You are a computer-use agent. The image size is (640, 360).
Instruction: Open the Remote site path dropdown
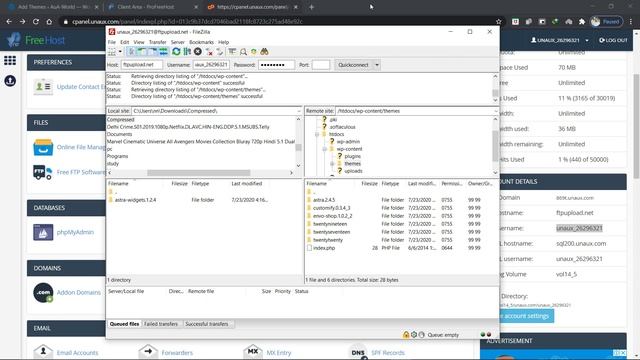tap(496, 111)
